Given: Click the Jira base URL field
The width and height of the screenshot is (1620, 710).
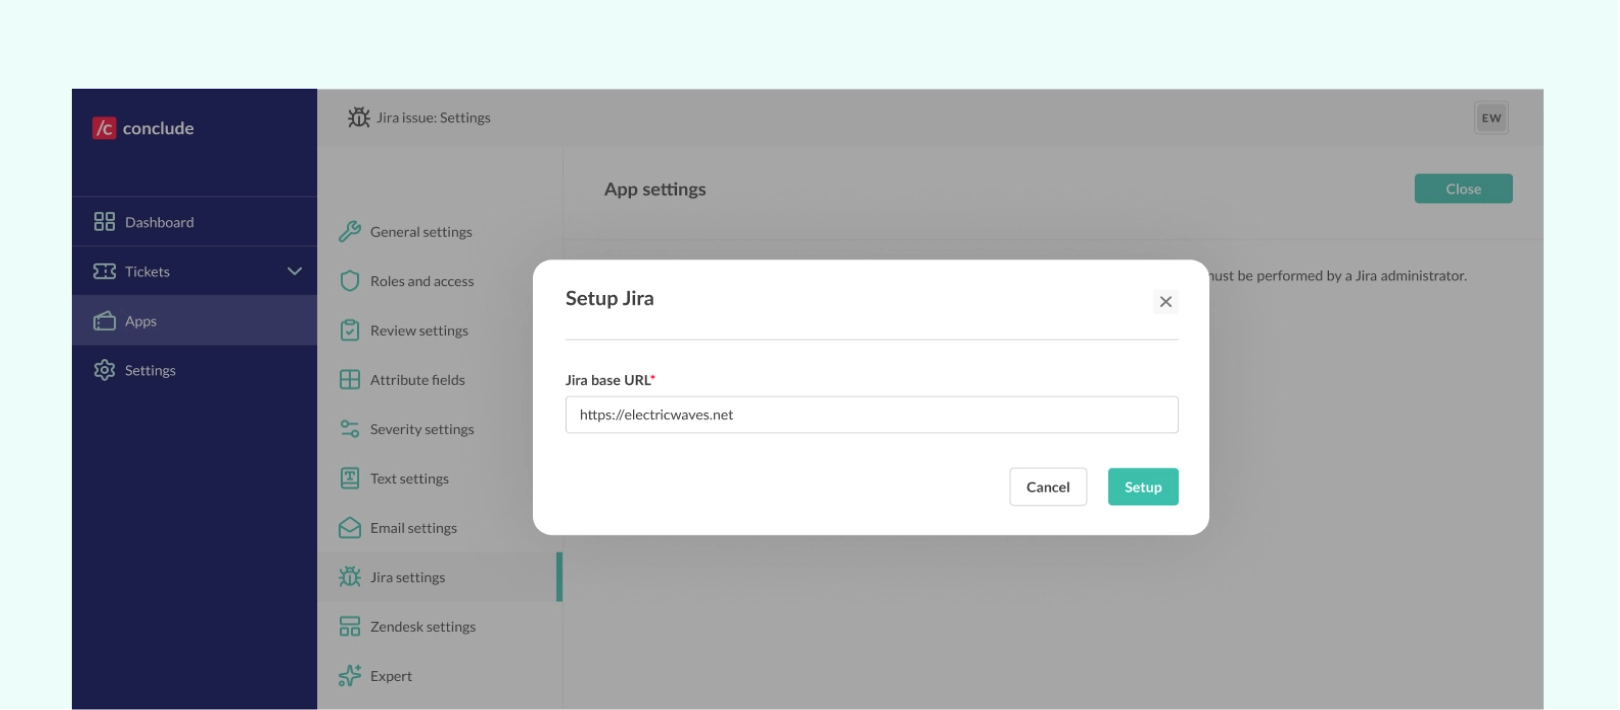Looking at the screenshot, I should coord(871,415).
